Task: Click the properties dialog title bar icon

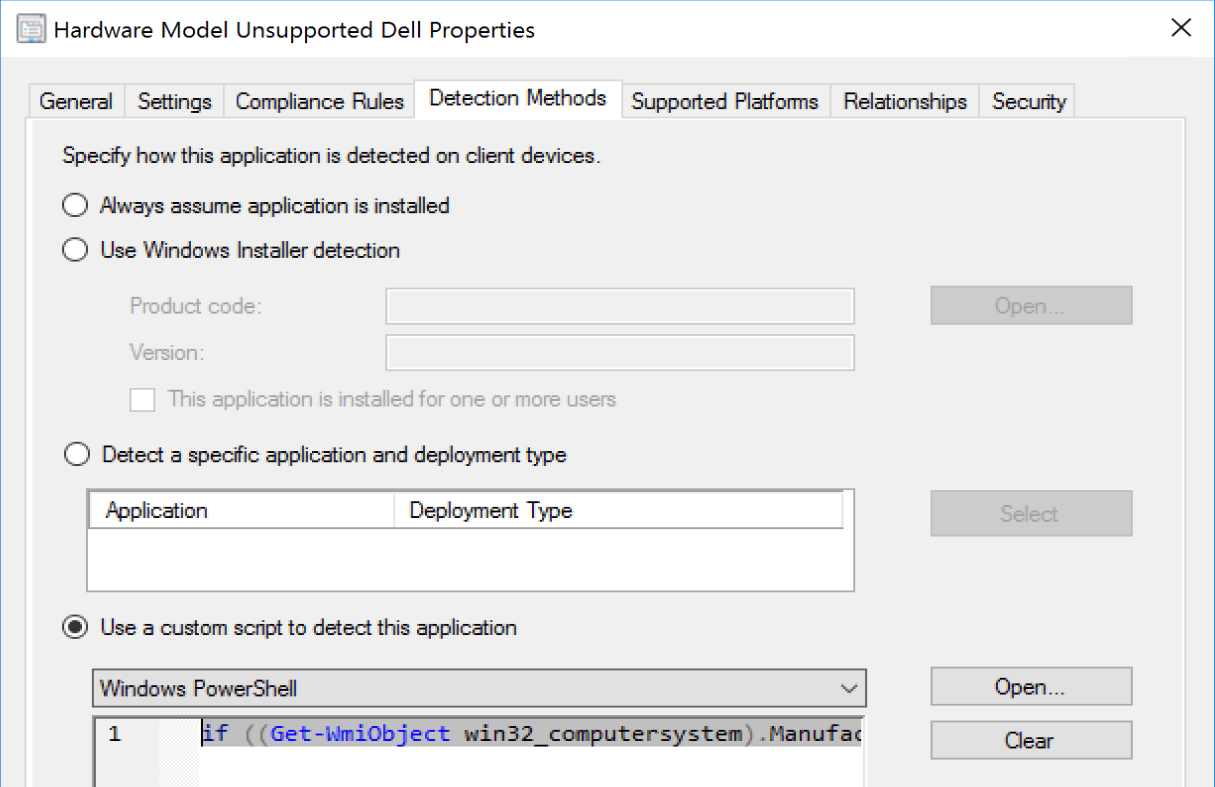Action: click(31, 29)
